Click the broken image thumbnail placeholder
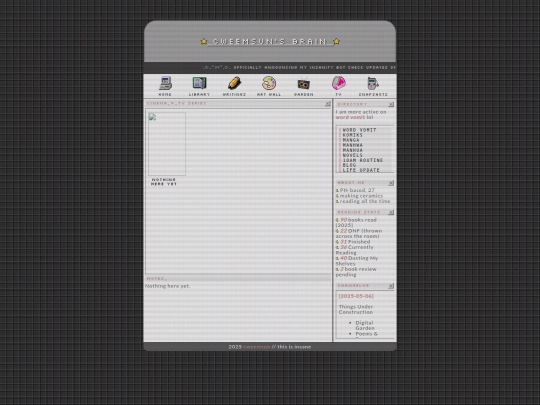Screen dimensions: 540x405 (167, 144)
